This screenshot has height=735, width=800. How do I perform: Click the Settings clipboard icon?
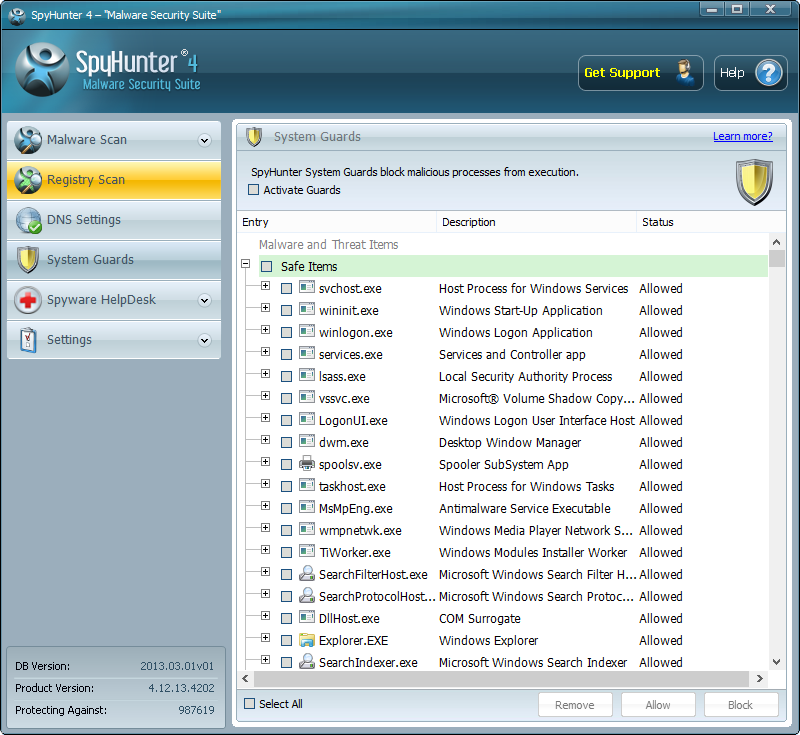(x=28, y=340)
